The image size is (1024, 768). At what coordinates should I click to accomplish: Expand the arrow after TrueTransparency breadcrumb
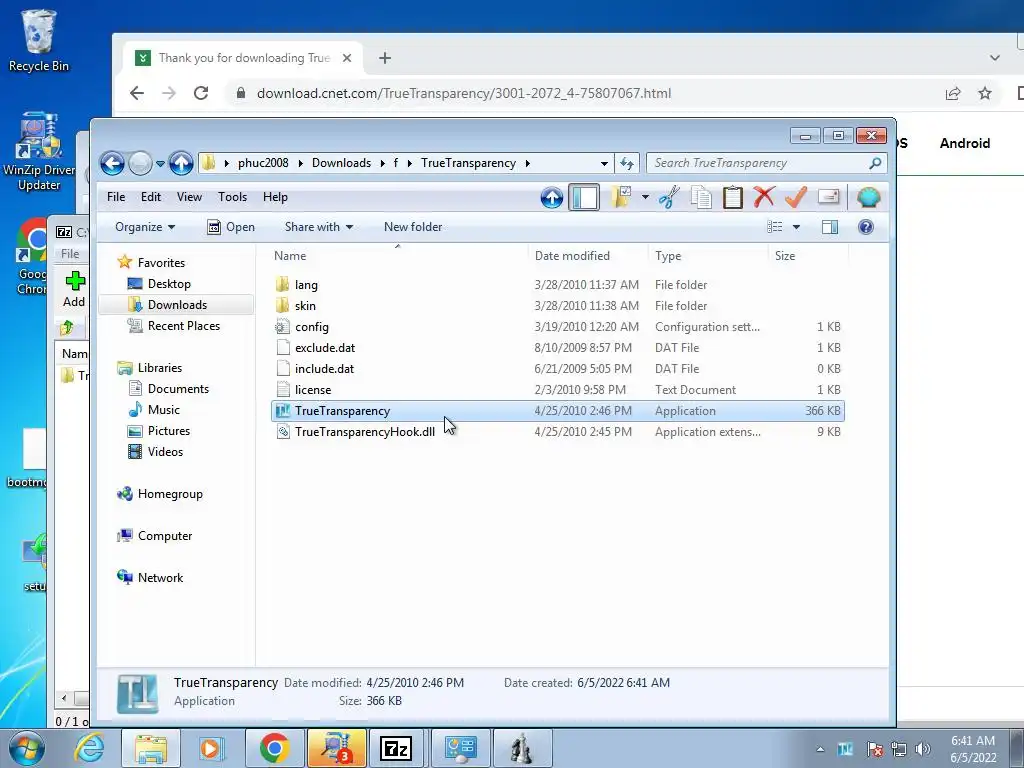(527, 163)
